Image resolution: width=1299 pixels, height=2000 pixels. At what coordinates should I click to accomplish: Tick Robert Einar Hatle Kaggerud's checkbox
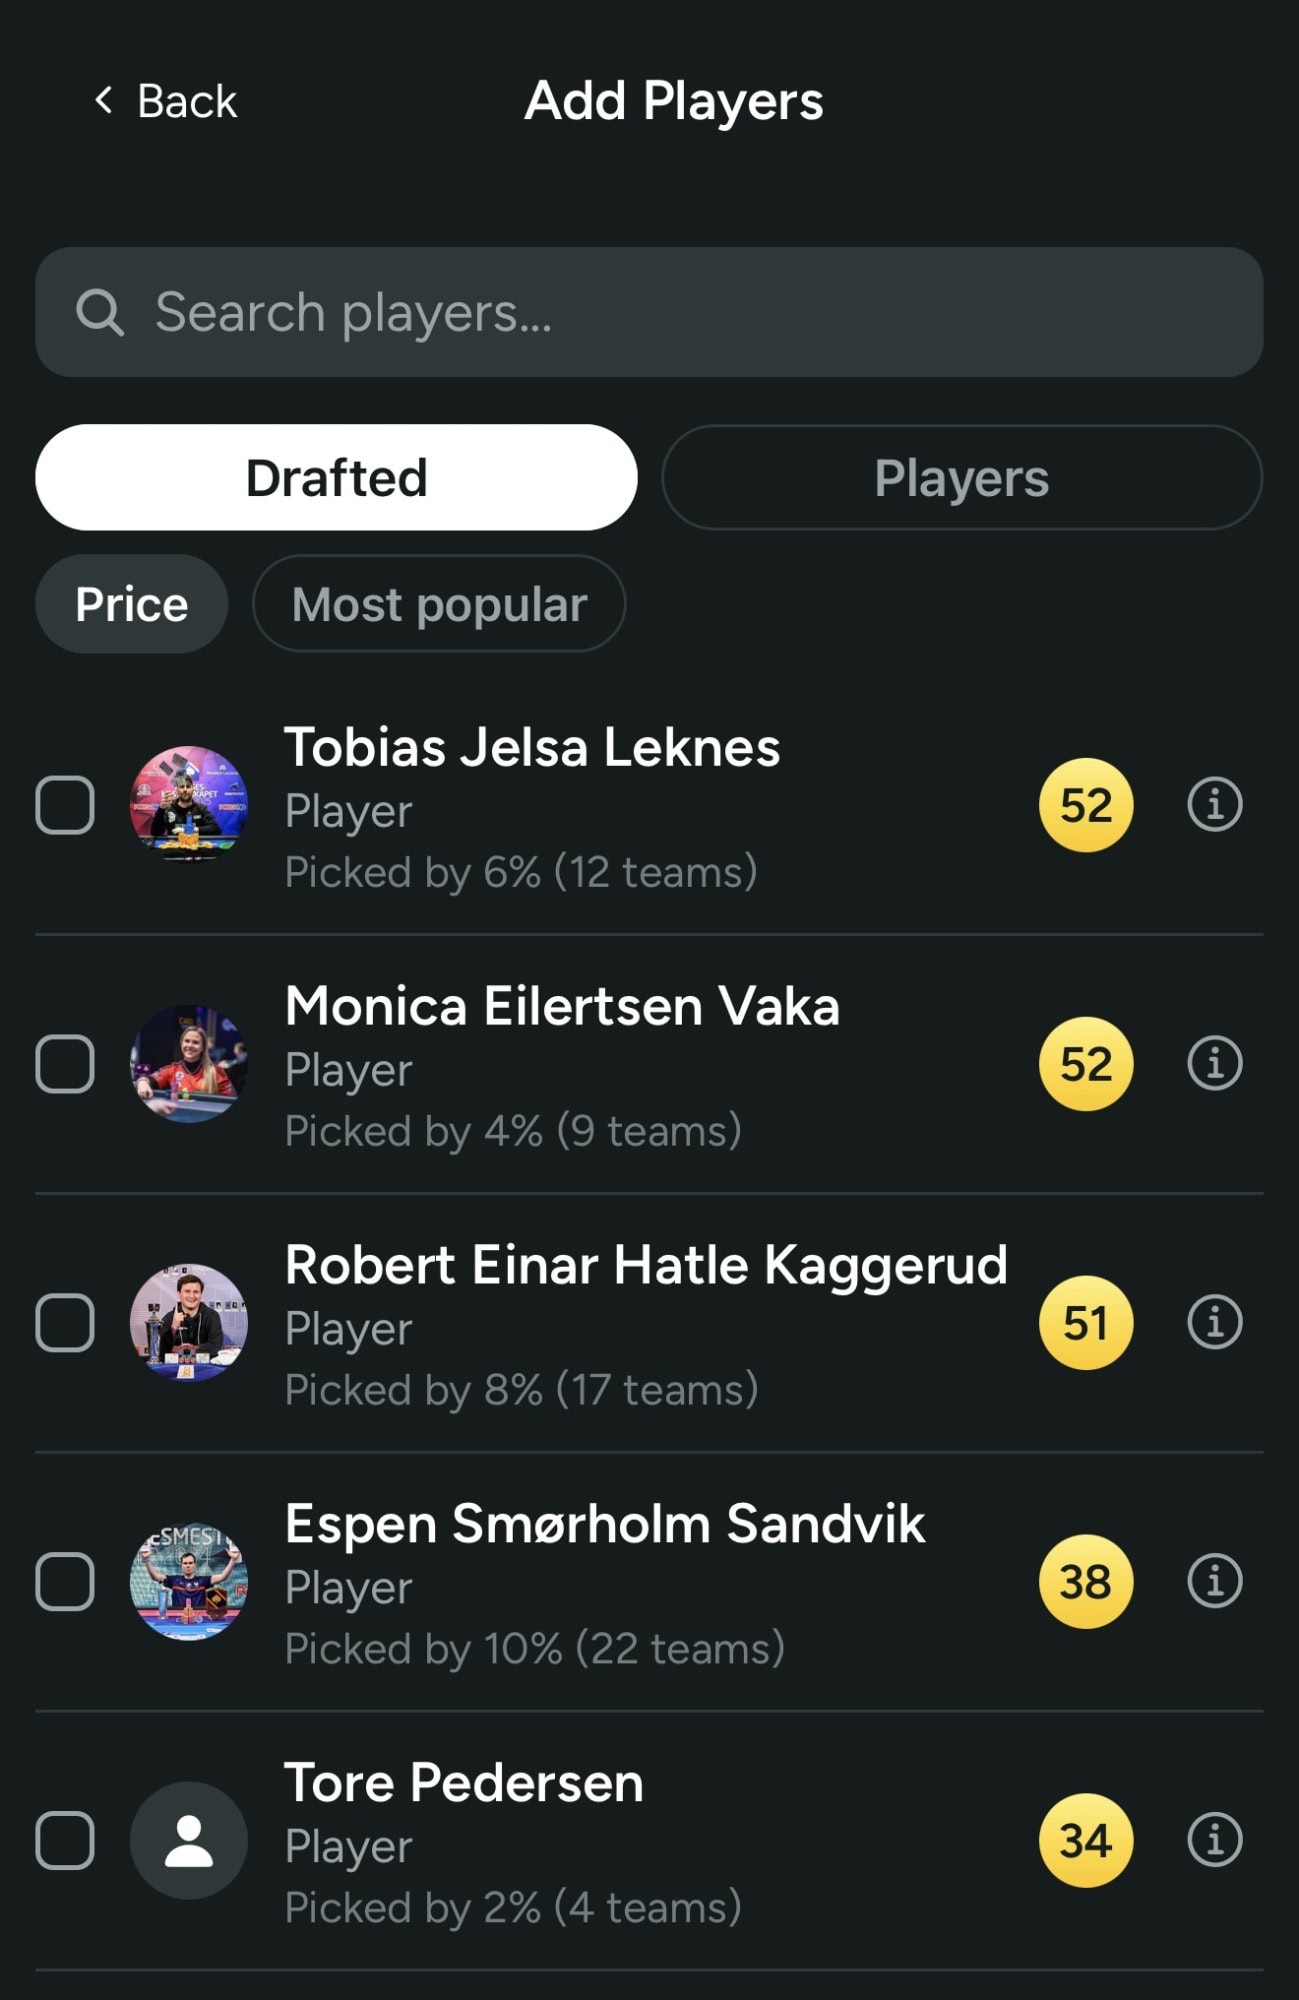click(65, 1322)
